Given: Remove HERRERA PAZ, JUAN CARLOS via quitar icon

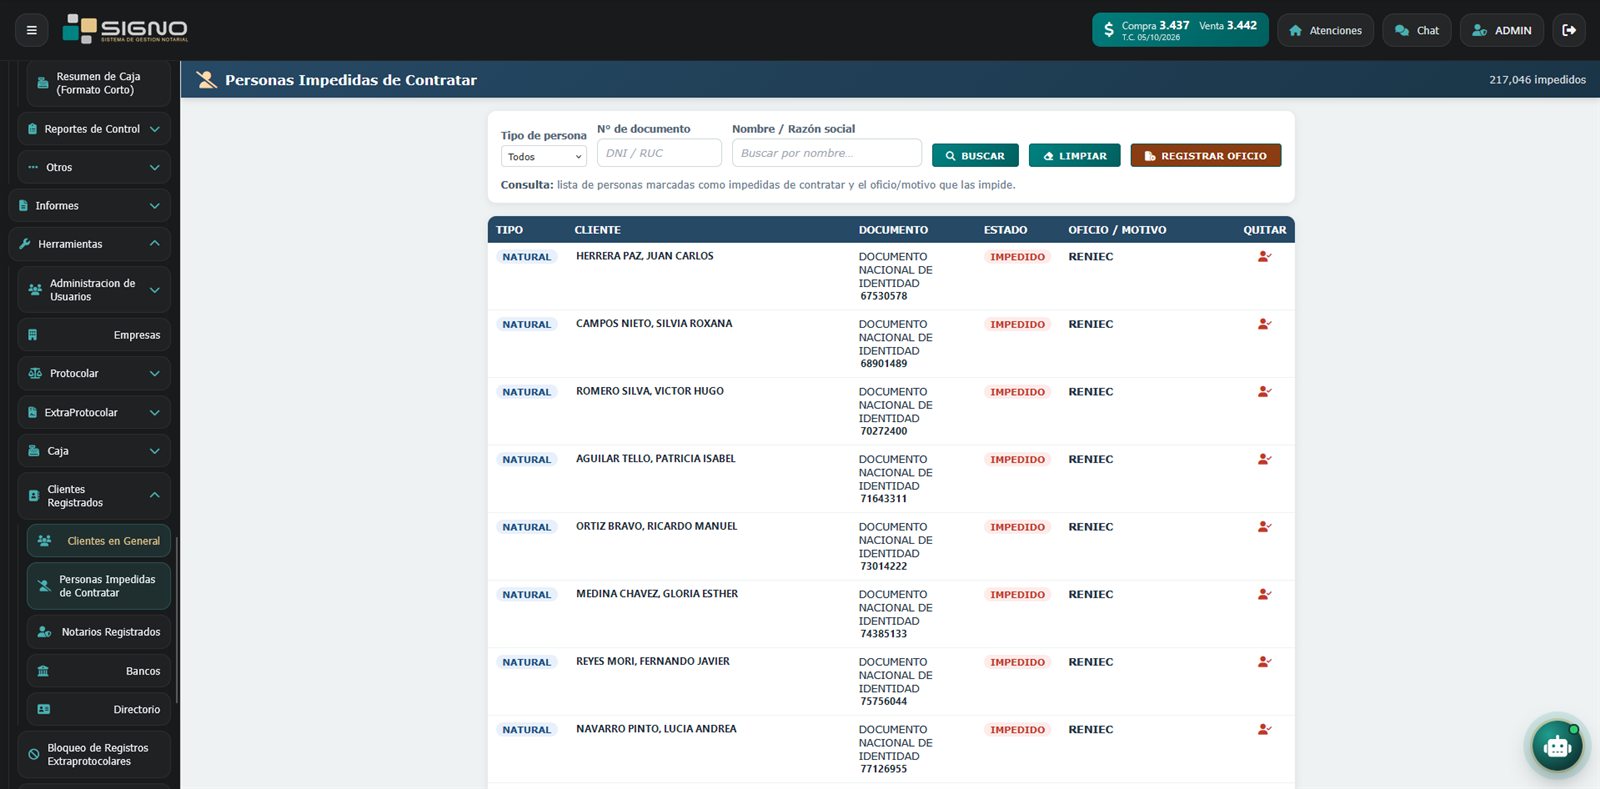Looking at the screenshot, I should coord(1264,257).
